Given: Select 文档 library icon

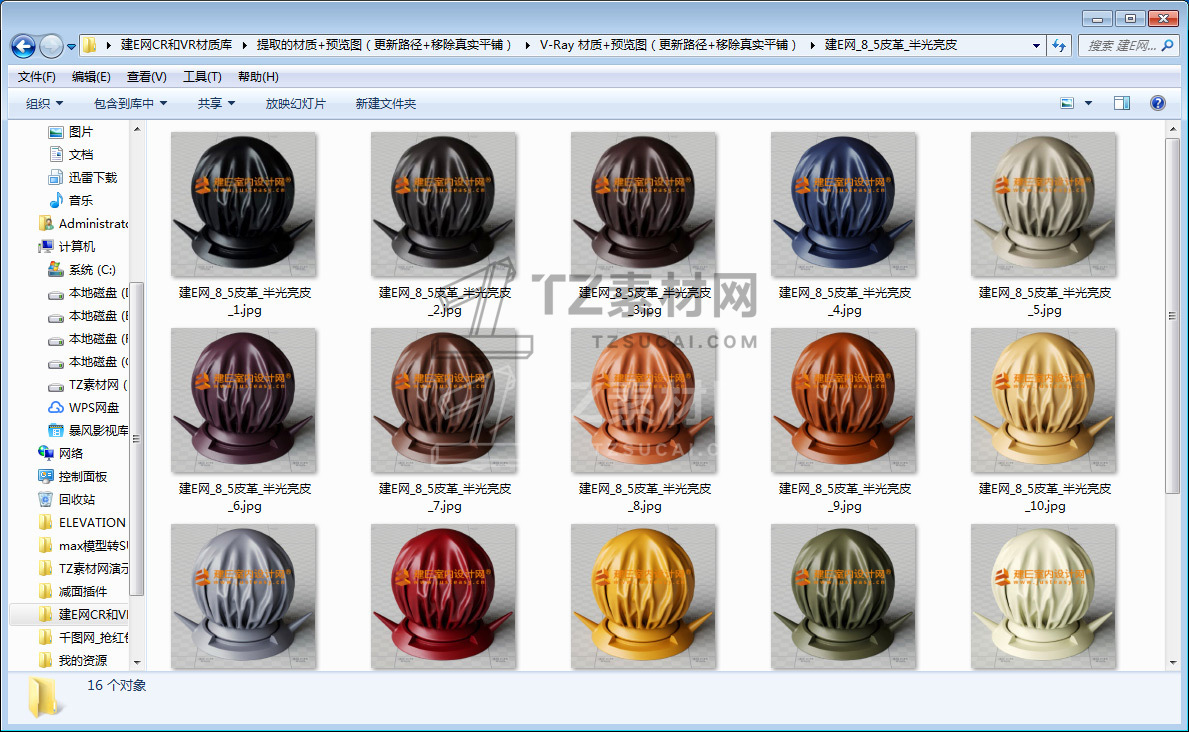Looking at the screenshot, I should pyautogui.click(x=55, y=155).
